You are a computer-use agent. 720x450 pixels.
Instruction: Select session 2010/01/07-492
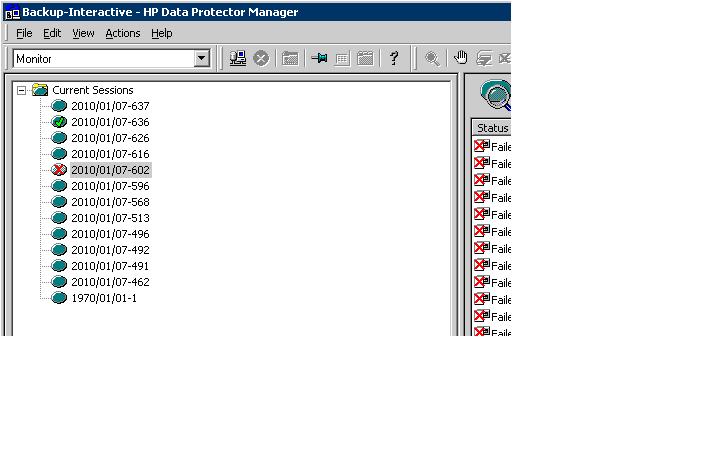pos(110,250)
